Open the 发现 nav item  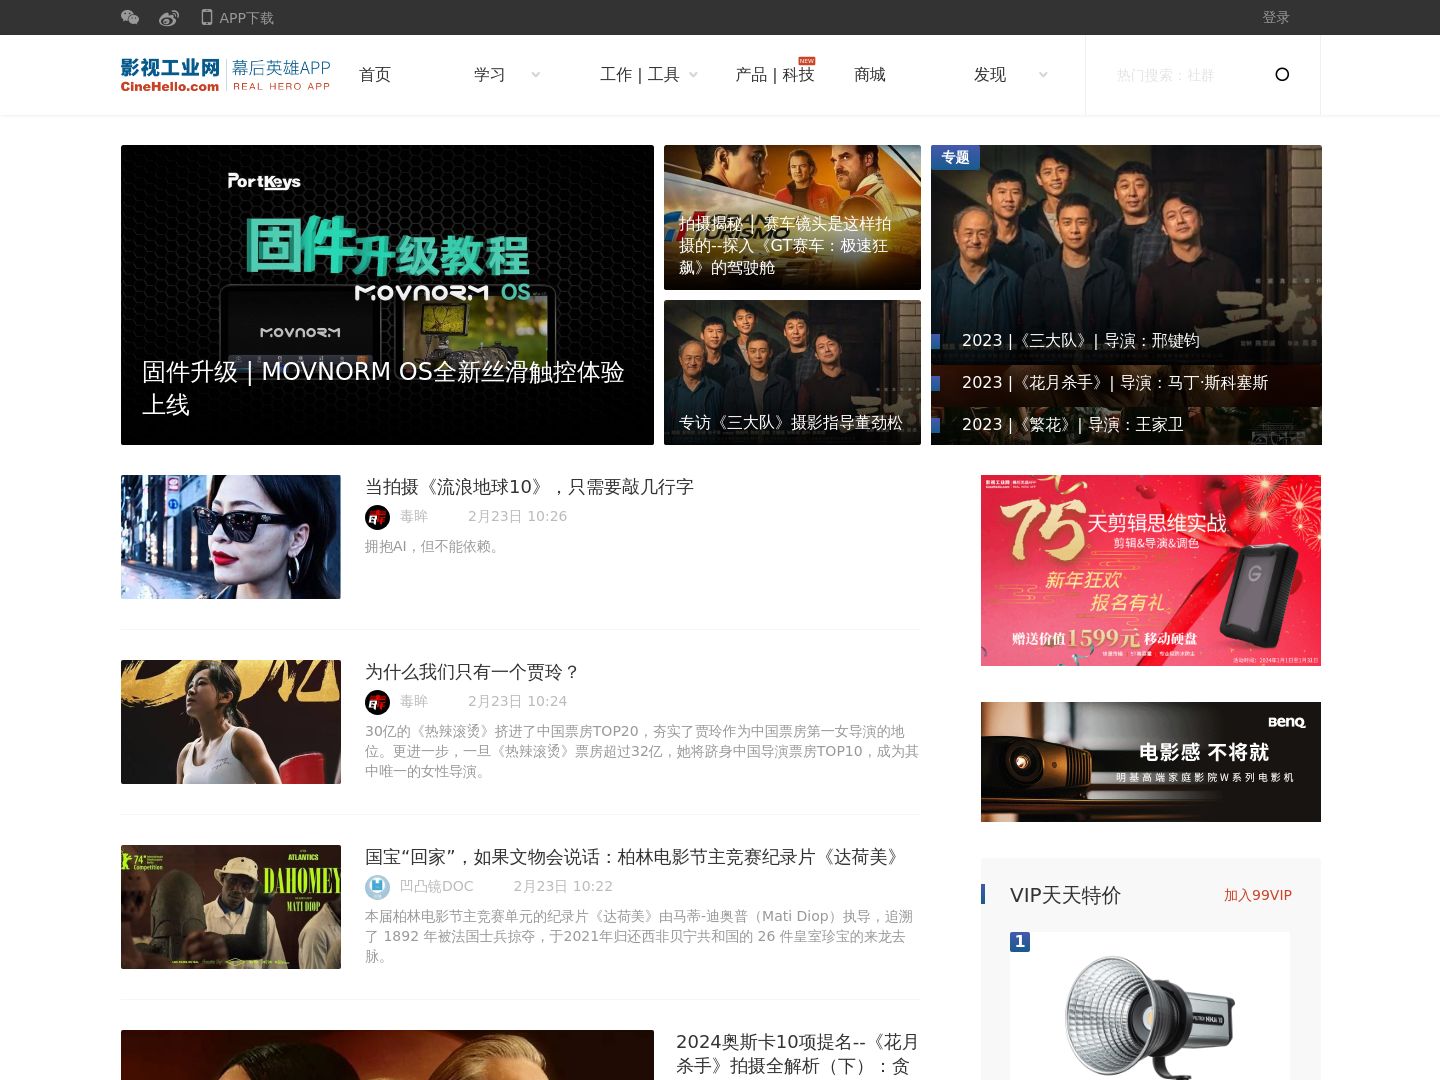tap(990, 75)
